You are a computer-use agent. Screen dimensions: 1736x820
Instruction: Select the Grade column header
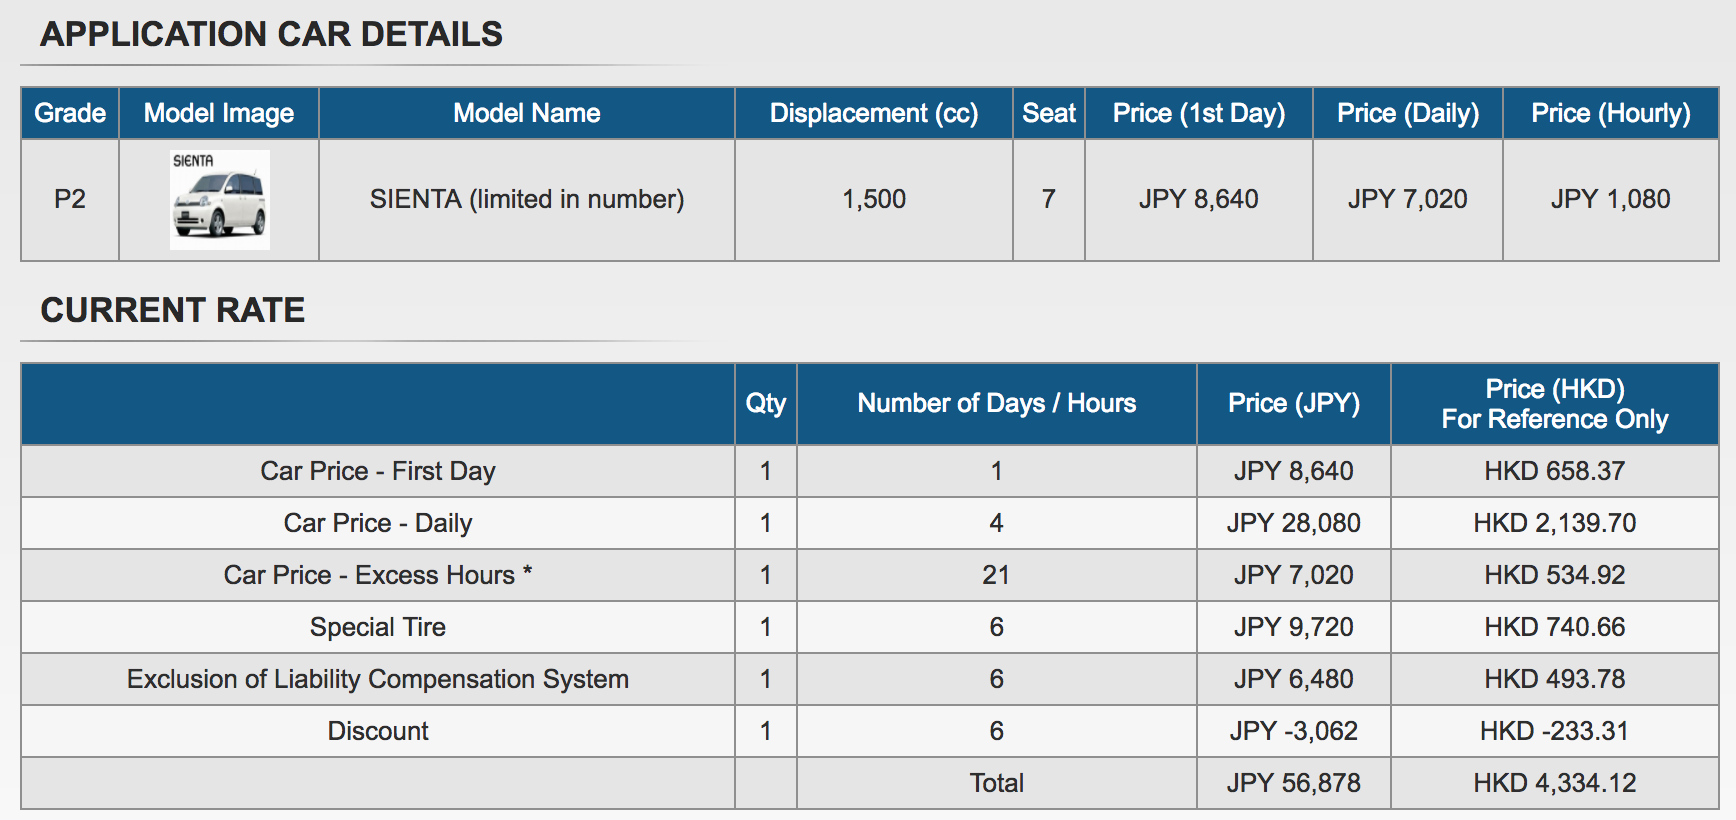click(70, 113)
